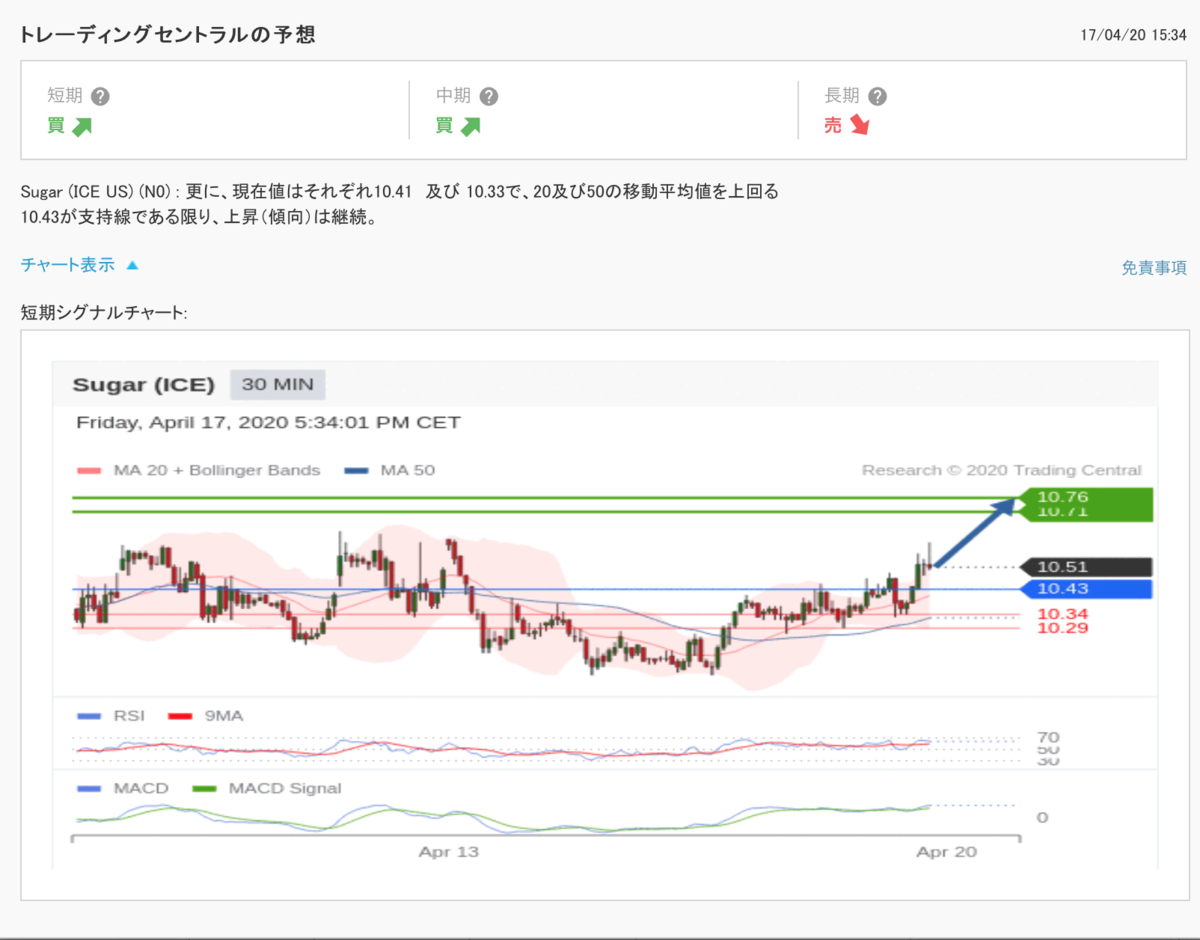Screen dimensions: 1200x940
Task: Click the red down arrow under 長期
Action: 859,126
